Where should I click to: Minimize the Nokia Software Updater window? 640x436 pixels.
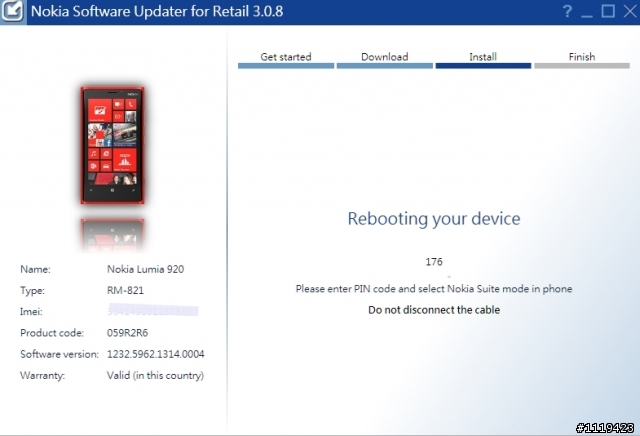(x=587, y=16)
